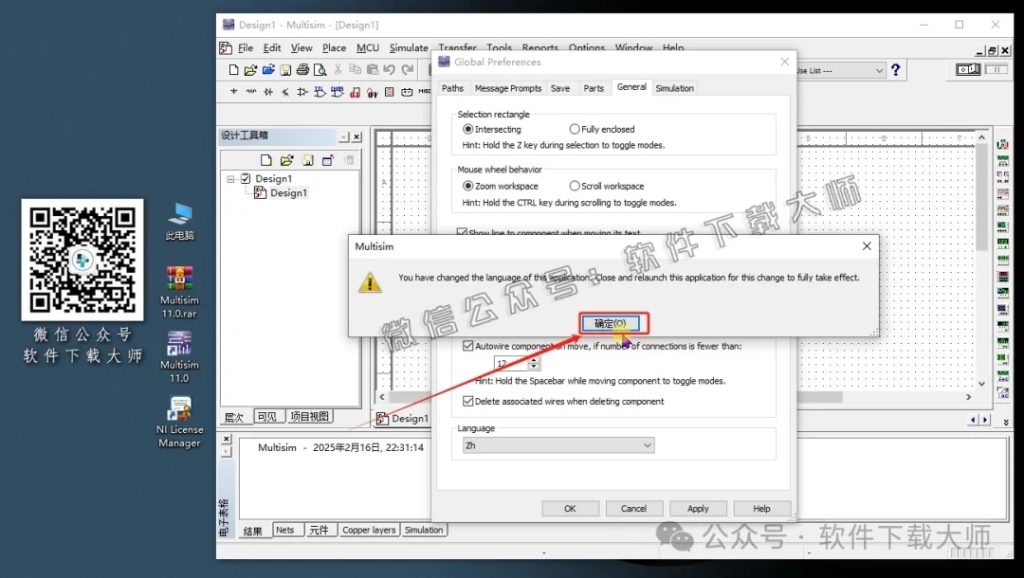Select the Diode component toolbar icon

click(268, 92)
